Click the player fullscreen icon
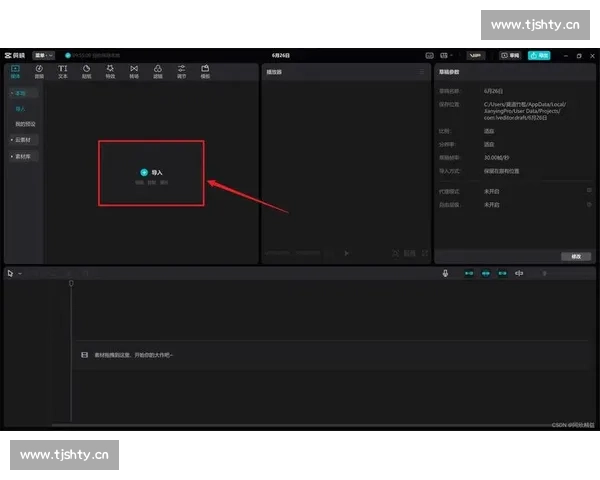The width and height of the screenshot is (600, 480). (425, 253)
